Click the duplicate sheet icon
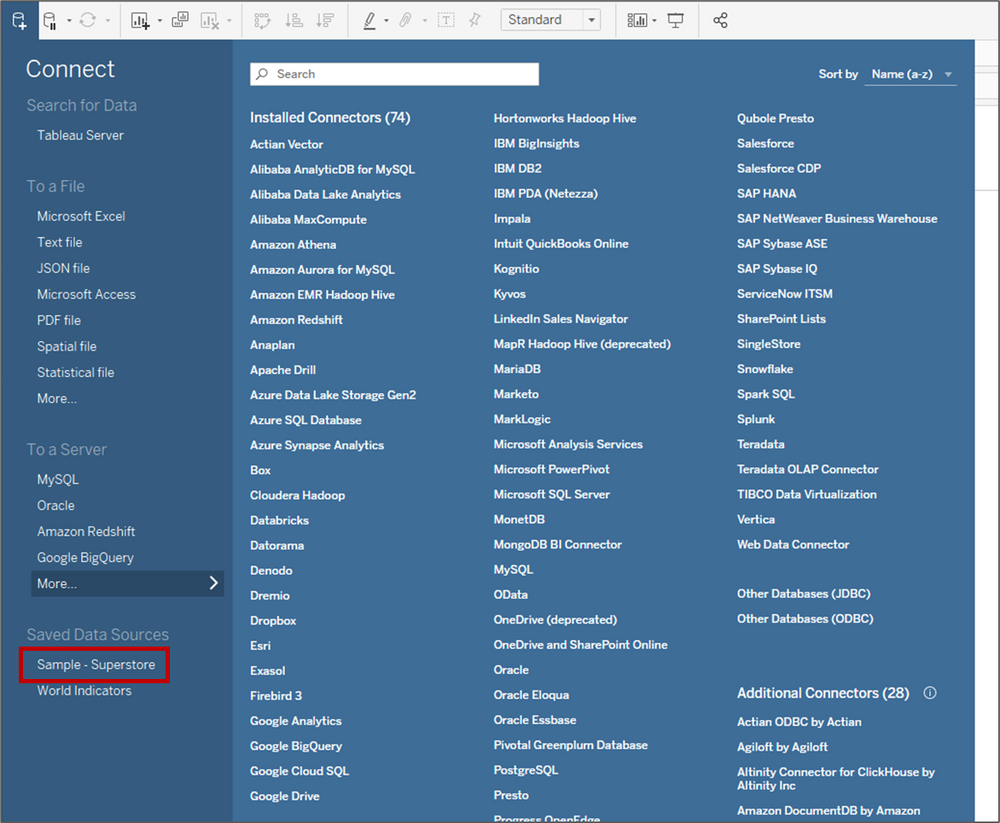The height and width of the screenshot is (823, 1000). click(180, 20)
